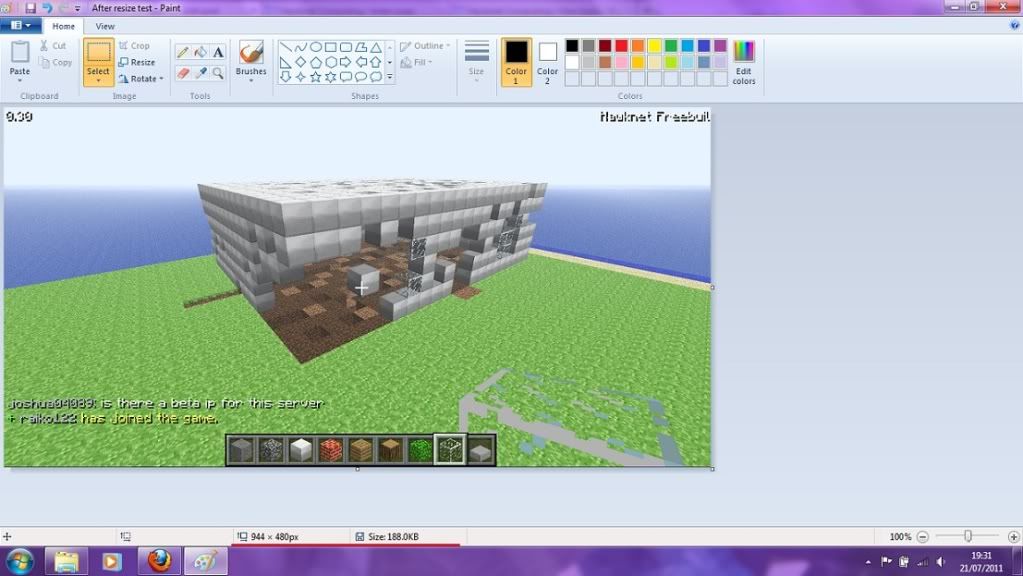
Task: Open the Resize dialog
Action: click(x=137, y=63)
